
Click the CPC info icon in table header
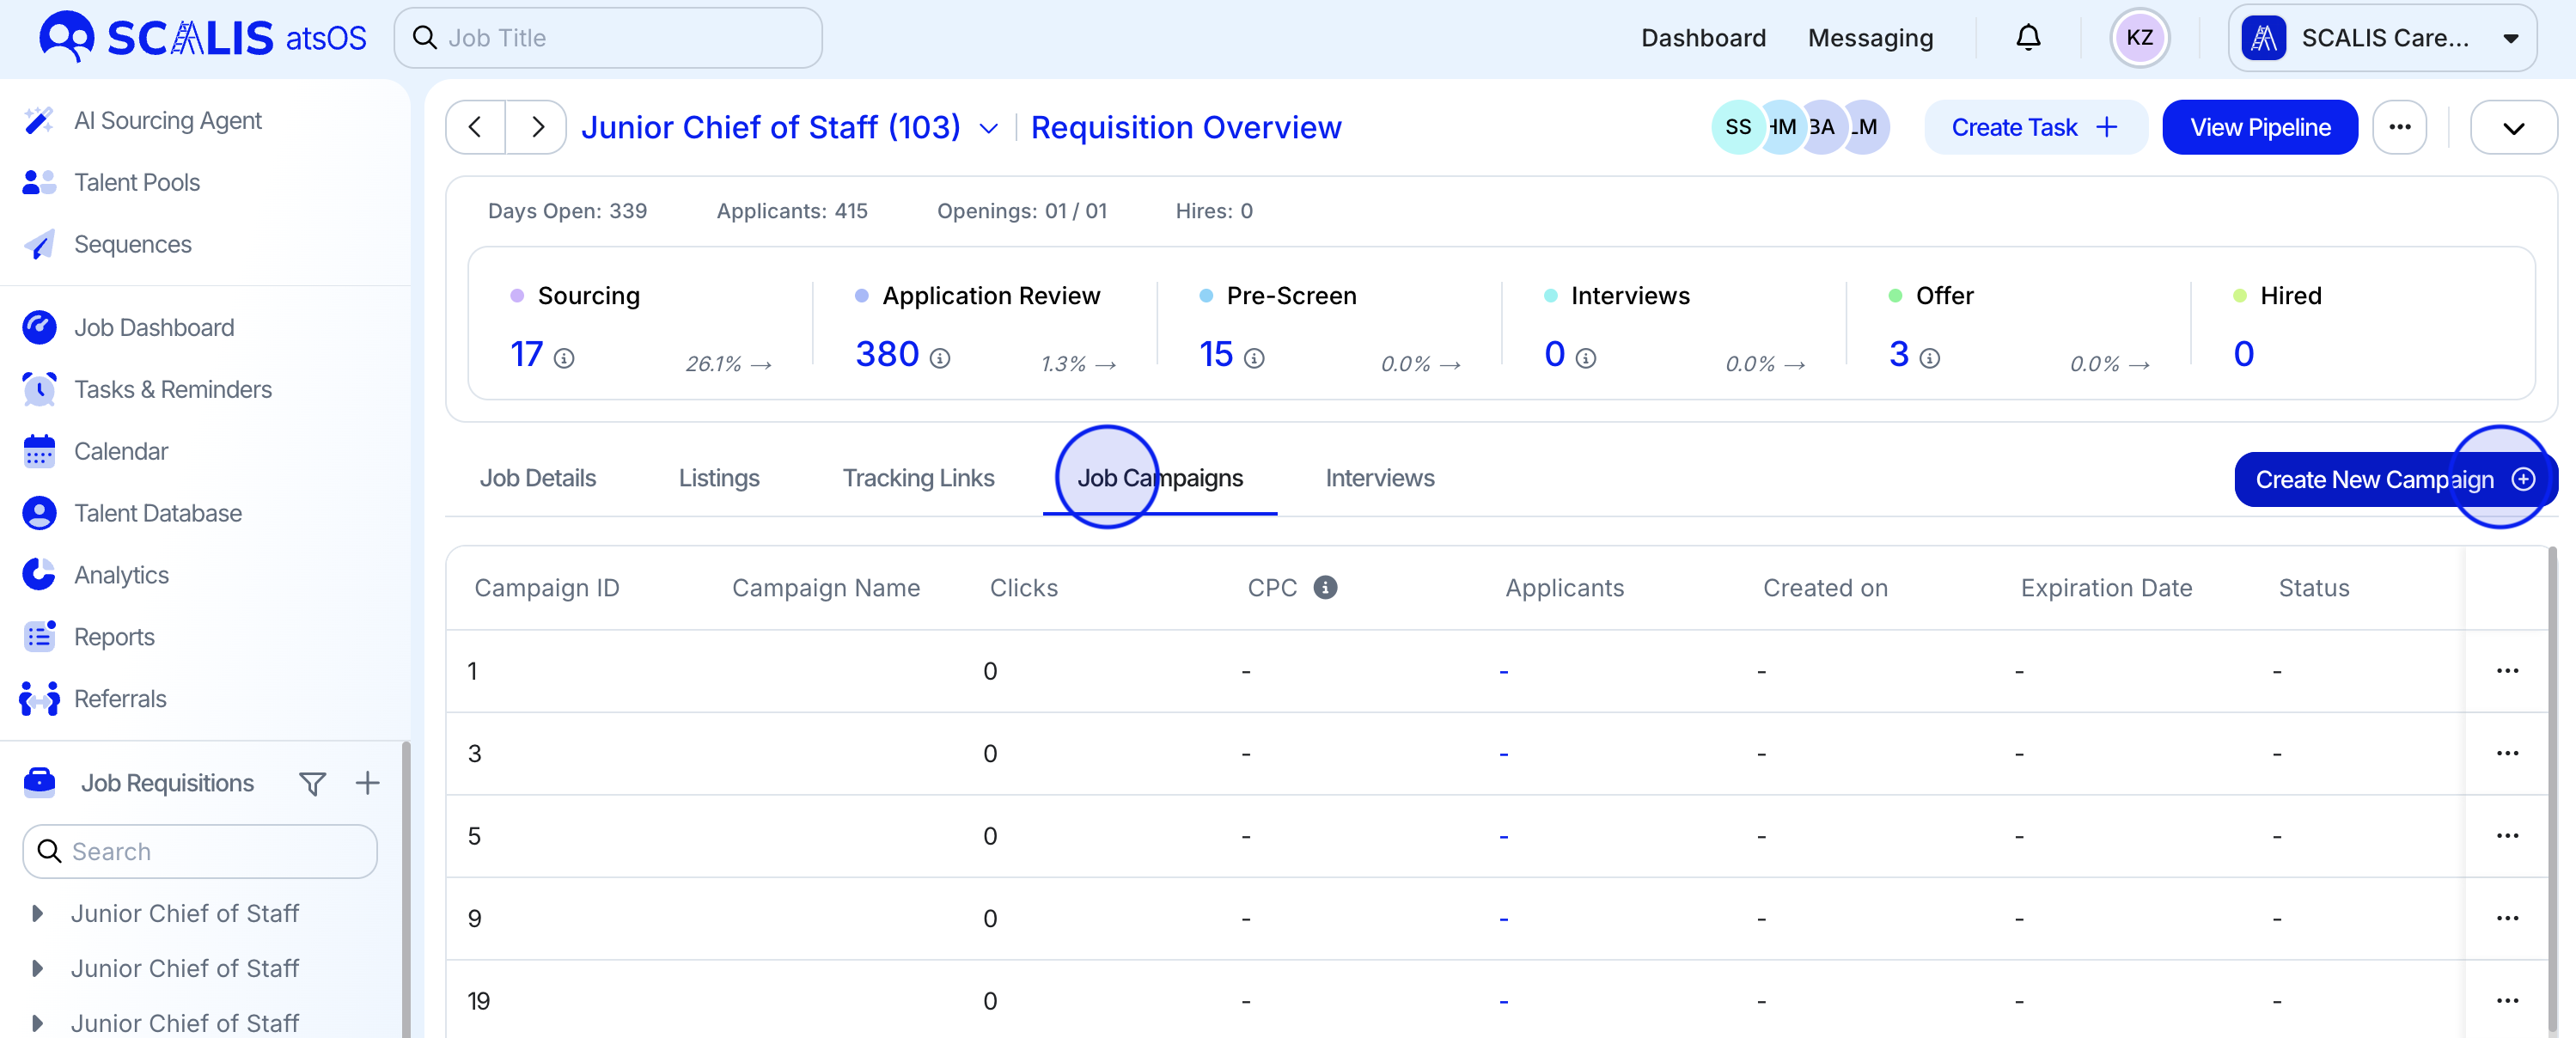click(x=1325, y=588)
